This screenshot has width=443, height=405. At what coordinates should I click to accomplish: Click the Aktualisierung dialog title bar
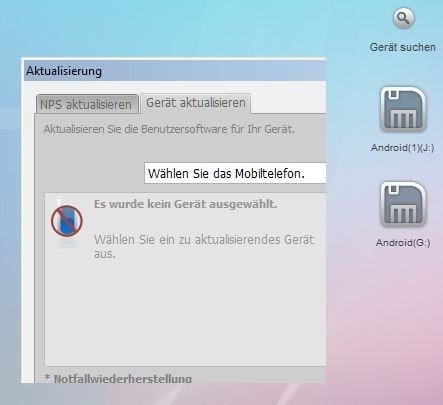175,71
